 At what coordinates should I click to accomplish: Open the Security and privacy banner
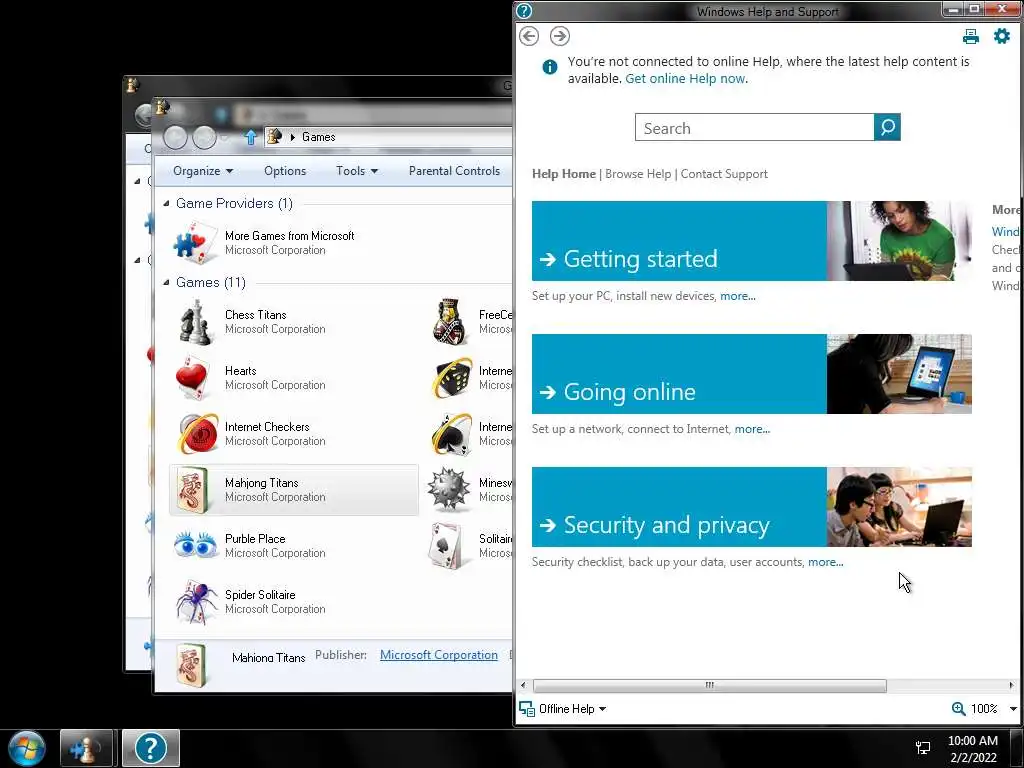click(679, 507)
